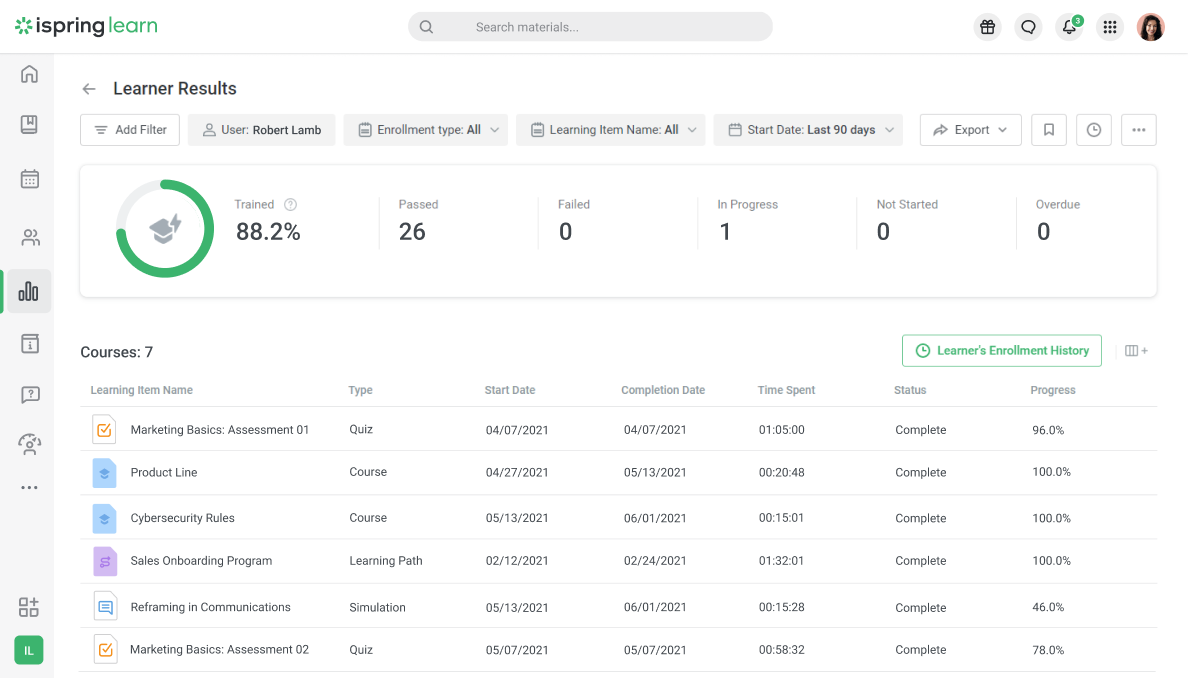Open the notifications bell

pyautogui.click(x=1069, y=27)
